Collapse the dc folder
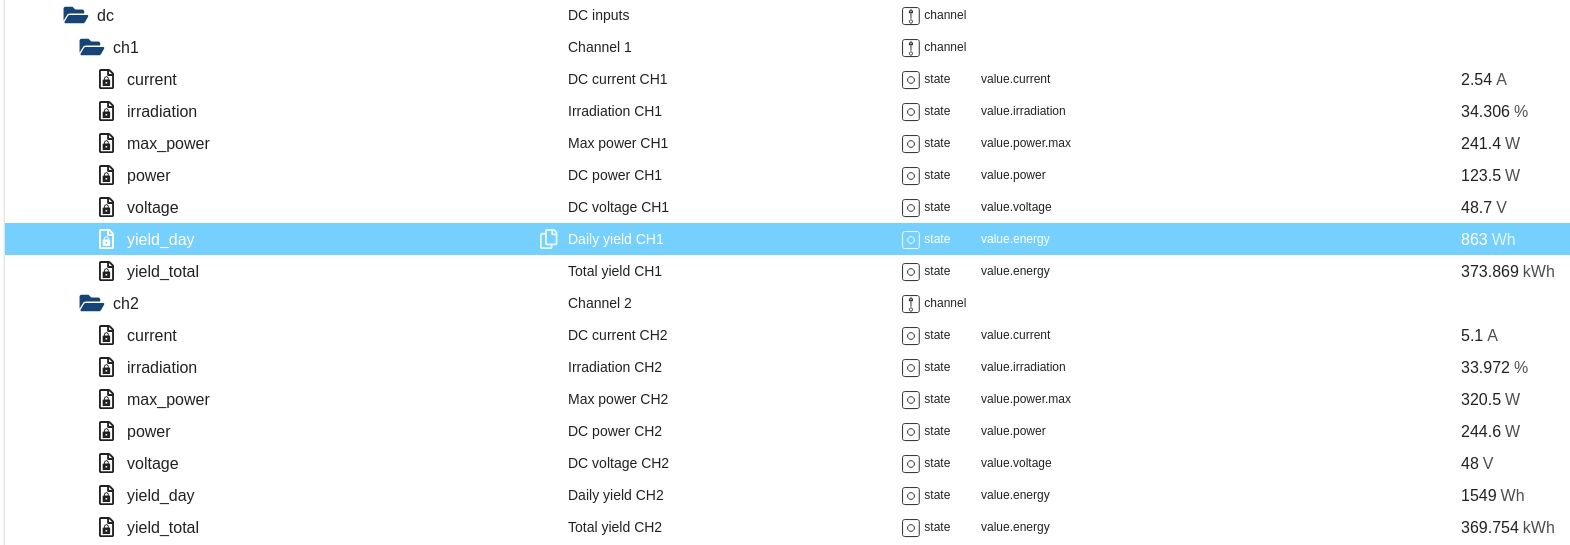Screen dimensions: 1570x545 coord(75,15)
